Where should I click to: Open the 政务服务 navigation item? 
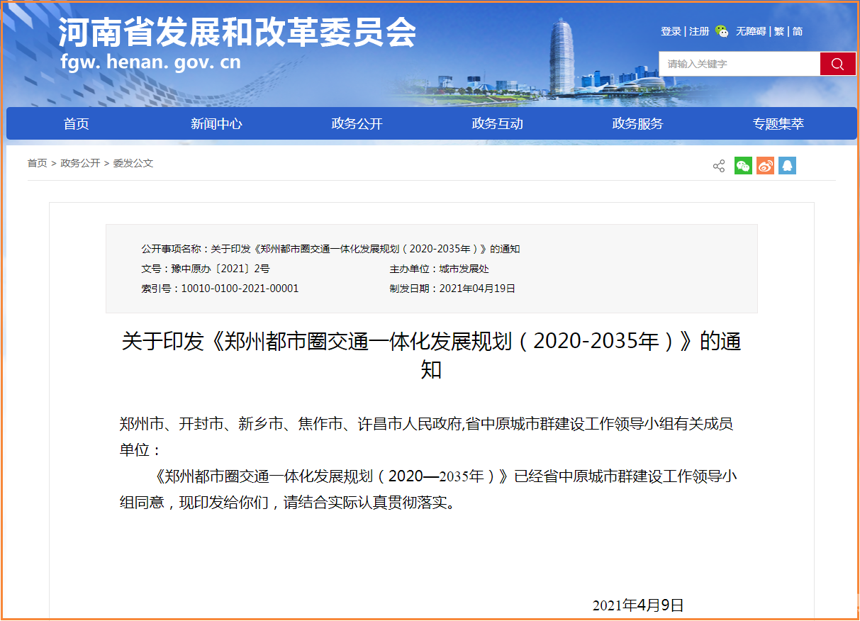click(x=637, y=123)
